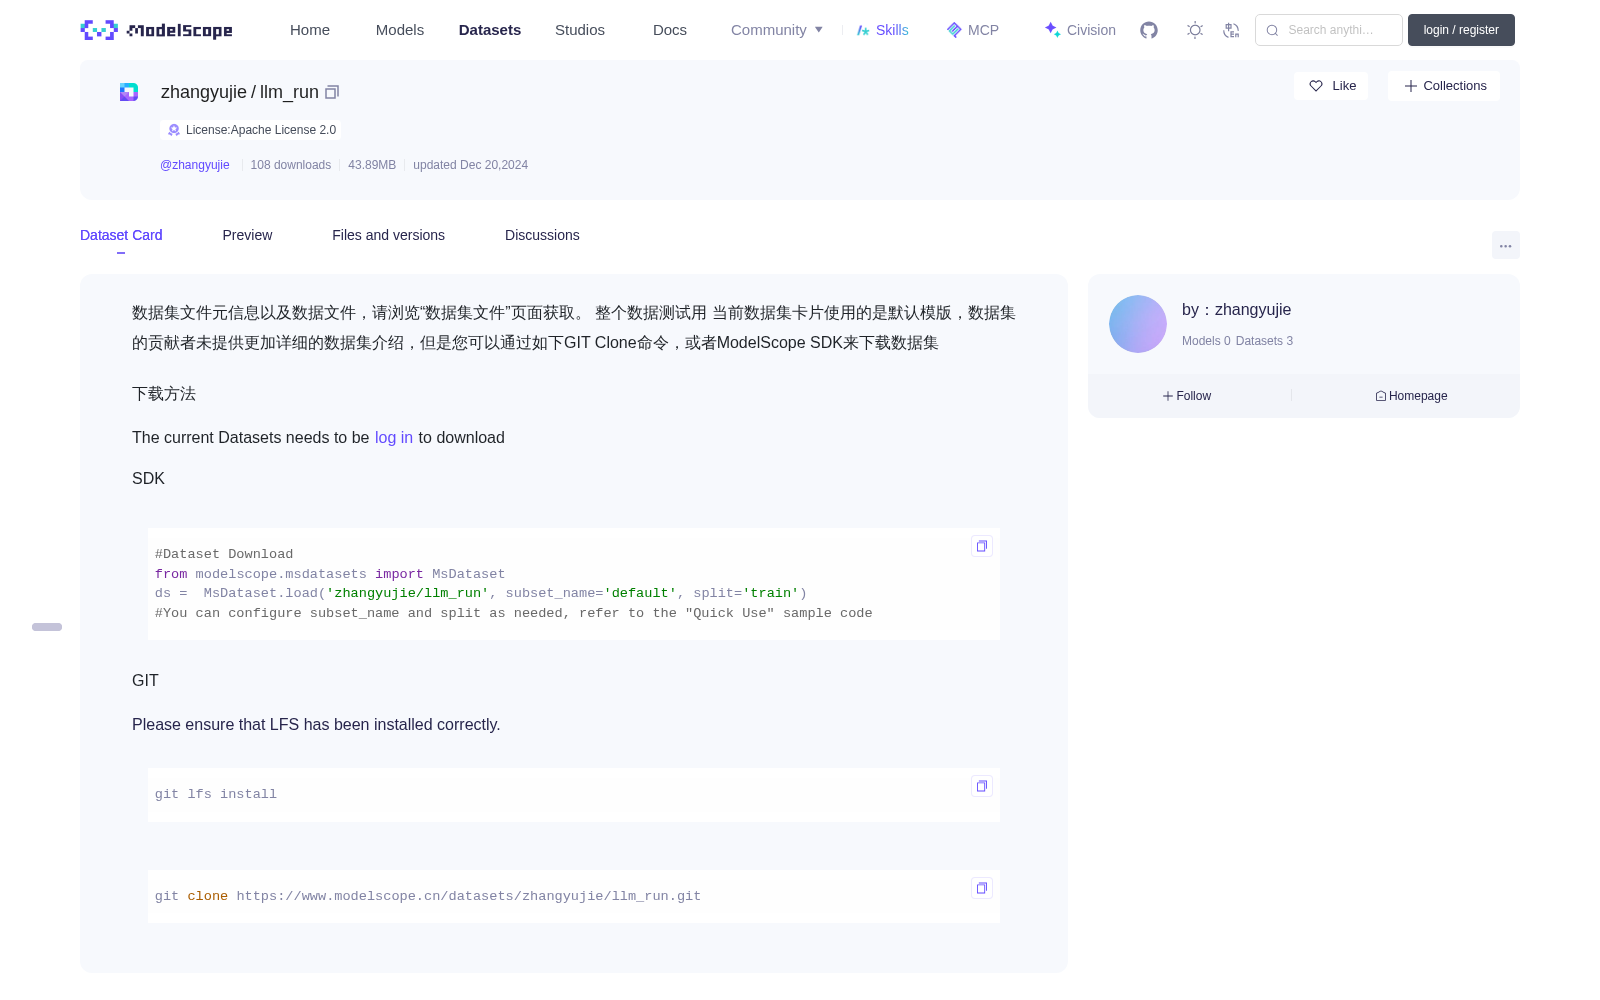Open the Docs navigation item
Screen dimensions: 1600x1000
[670, 30]
